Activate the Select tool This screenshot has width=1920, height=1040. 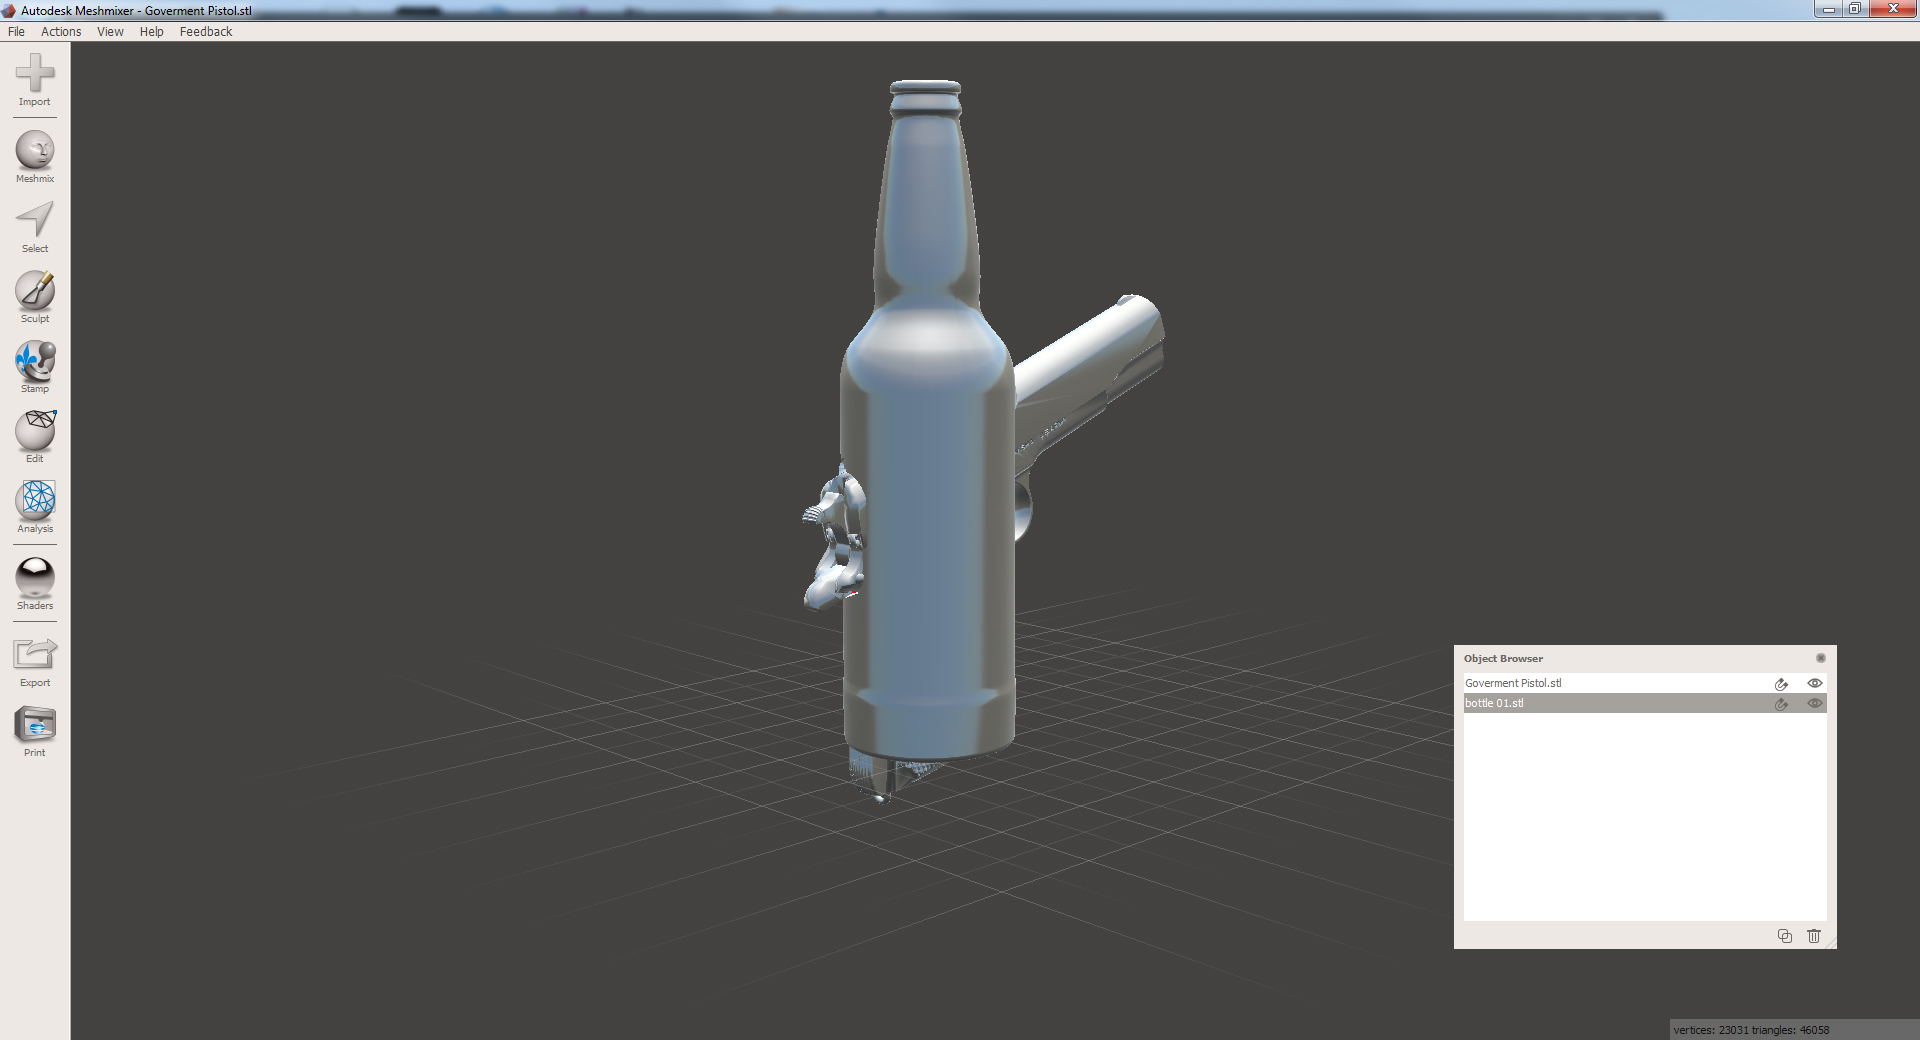click(35, 227)
